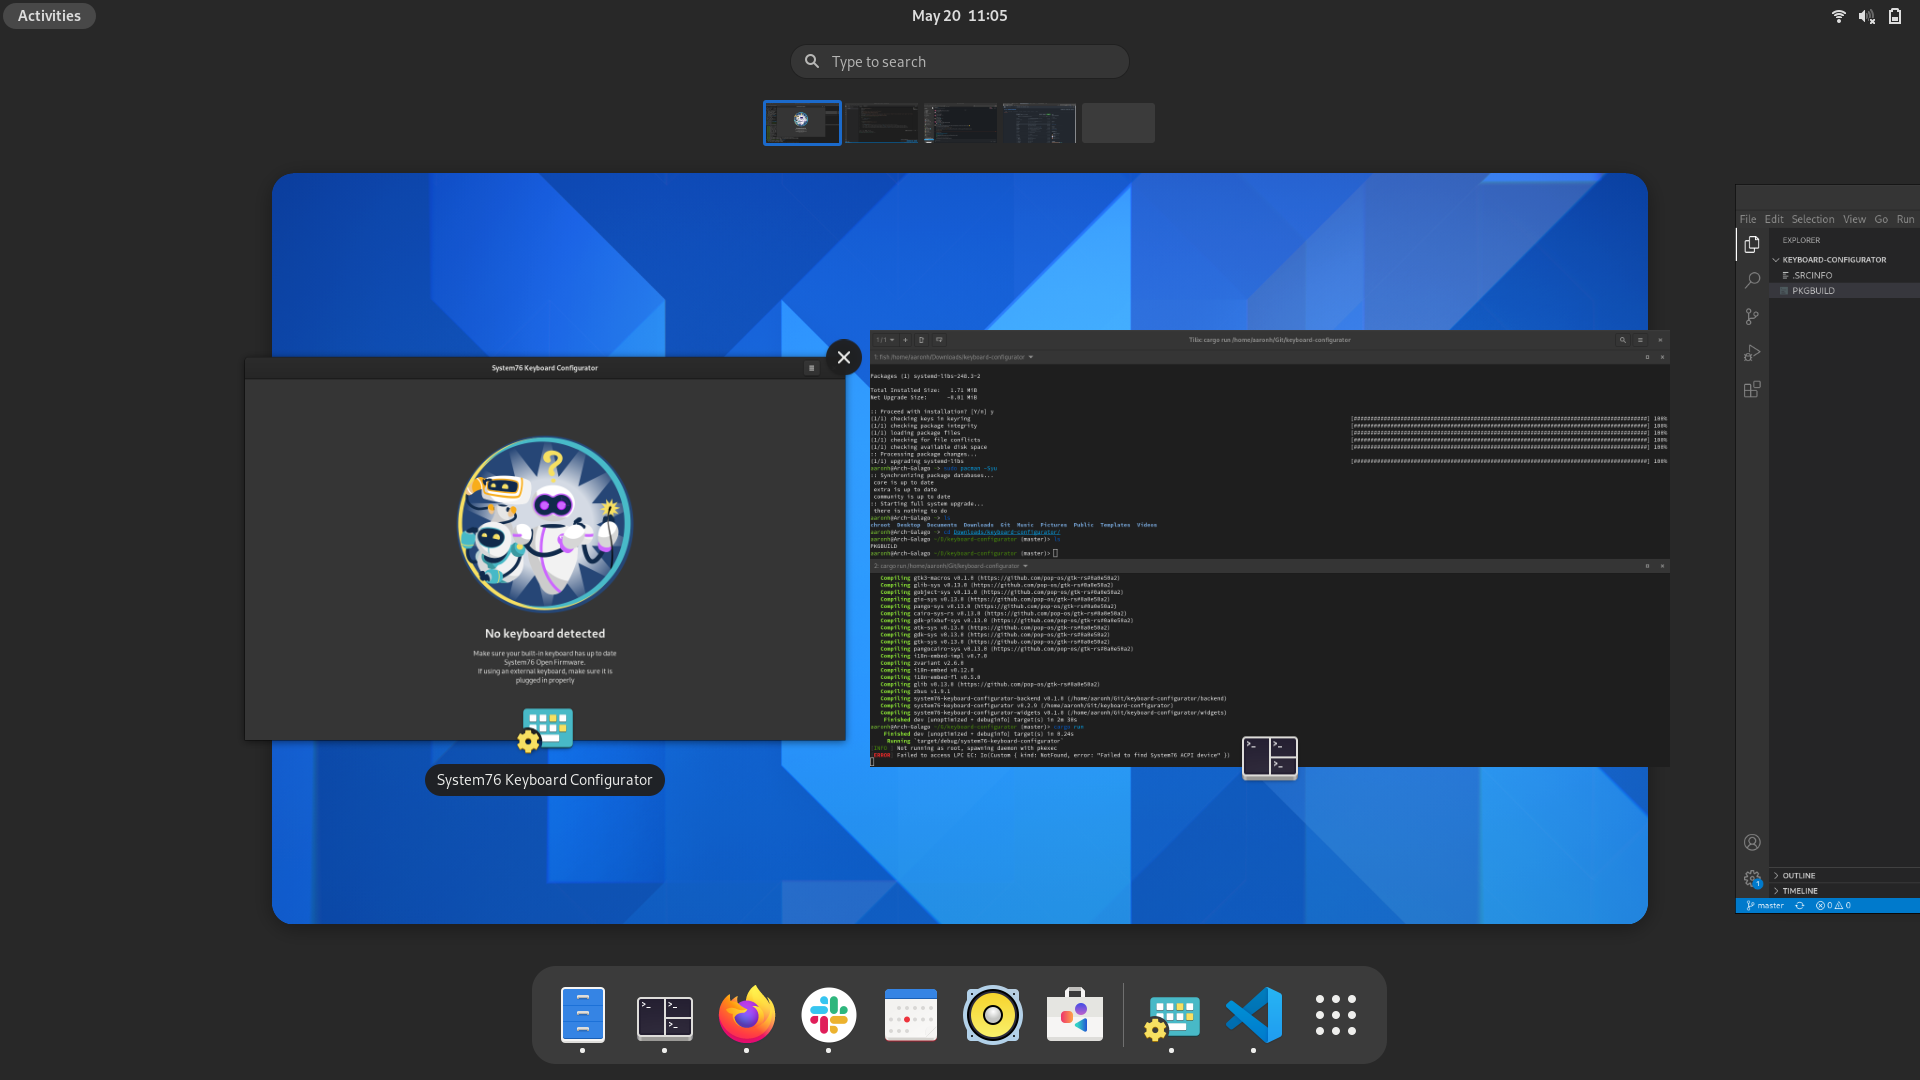Open the Wi-Fi indicator in the top bar
1920x1080 pixels.
[x=1838, y=15]
